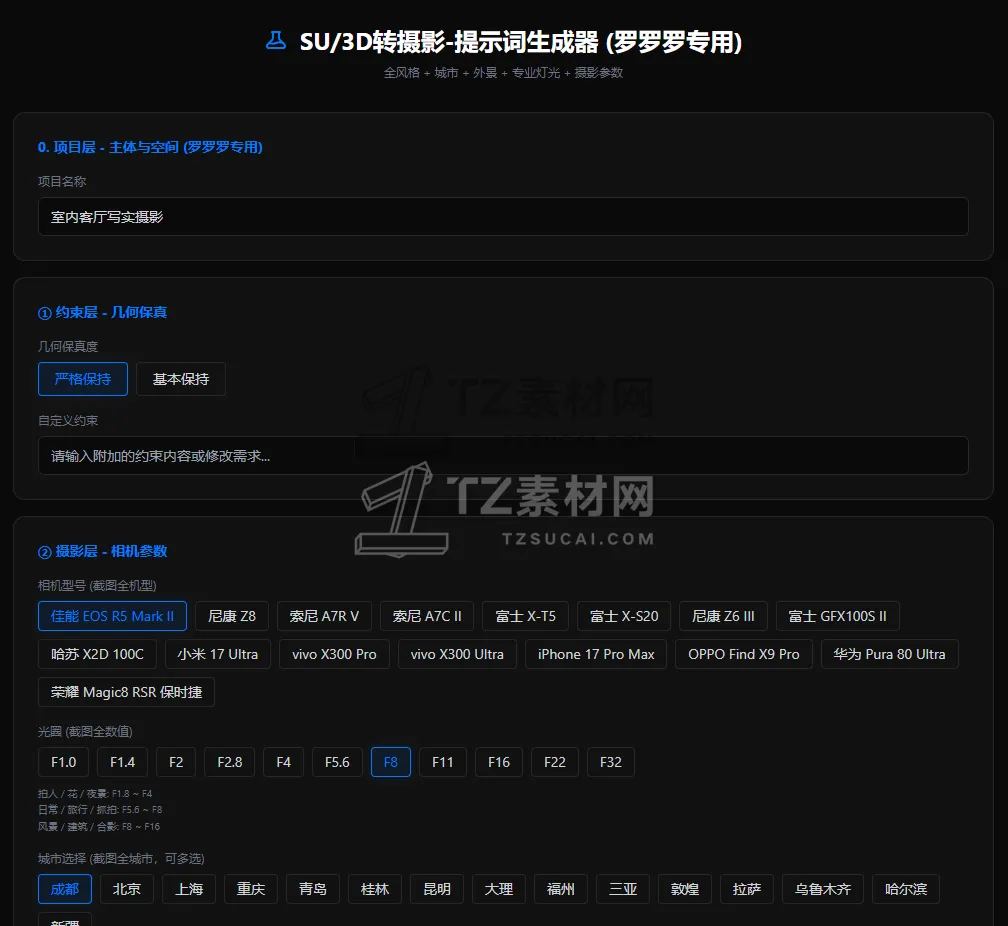This screenshot has width=1008, height=926.
Task: Select city 上海
Action: click(x=189, y=889)
